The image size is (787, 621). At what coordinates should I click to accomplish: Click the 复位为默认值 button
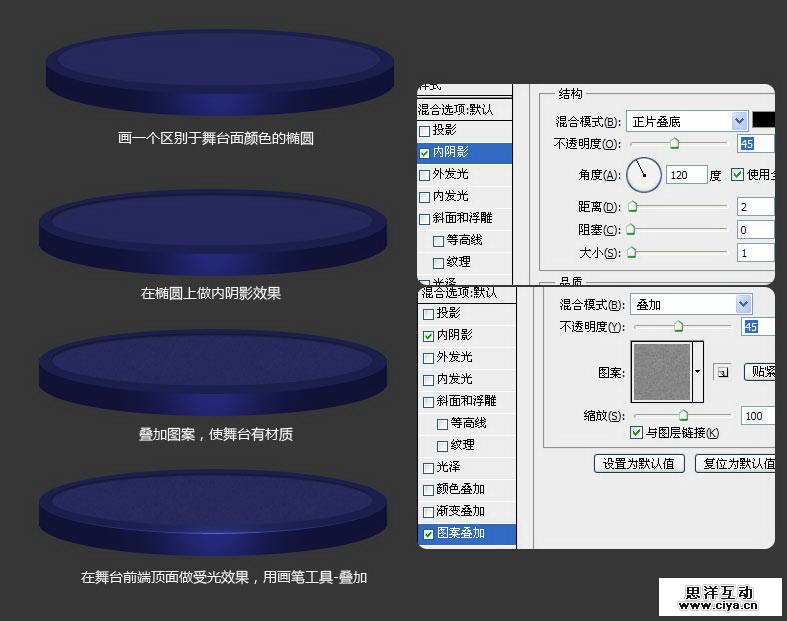[x=735, y=463]
